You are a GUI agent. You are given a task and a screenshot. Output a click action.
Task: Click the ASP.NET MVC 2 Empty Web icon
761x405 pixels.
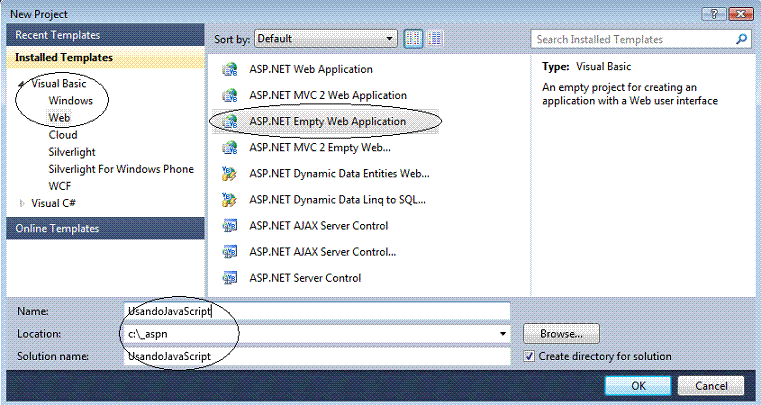(x=229, y=148)
